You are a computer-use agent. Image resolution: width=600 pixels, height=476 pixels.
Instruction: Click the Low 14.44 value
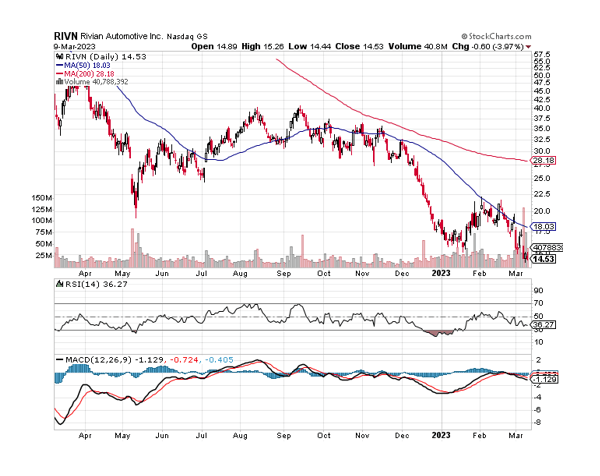pyautogui.click(x=310, y=46)
